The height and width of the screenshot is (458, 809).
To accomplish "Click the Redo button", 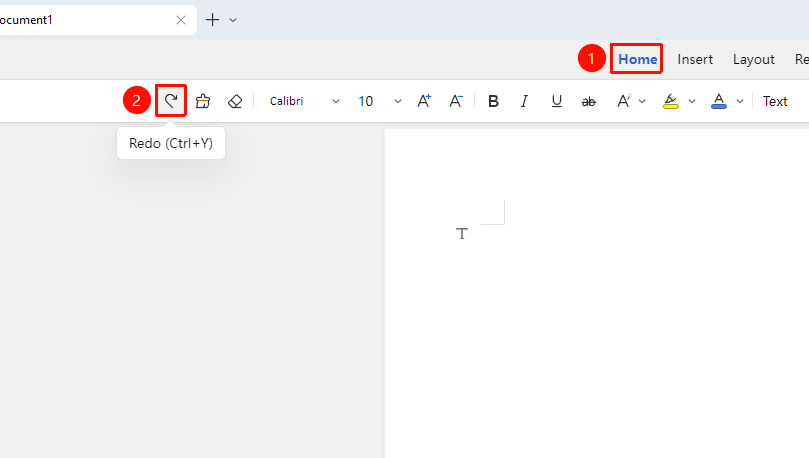I will pos(171,101).
